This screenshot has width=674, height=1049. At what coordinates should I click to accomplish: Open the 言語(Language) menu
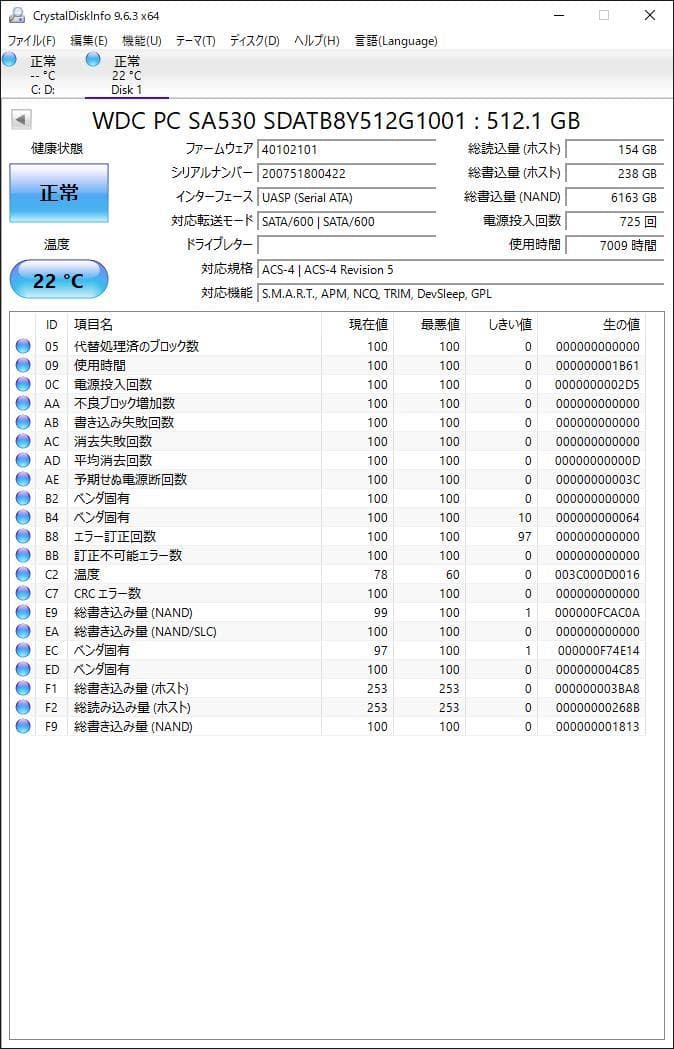coord(396,41)
